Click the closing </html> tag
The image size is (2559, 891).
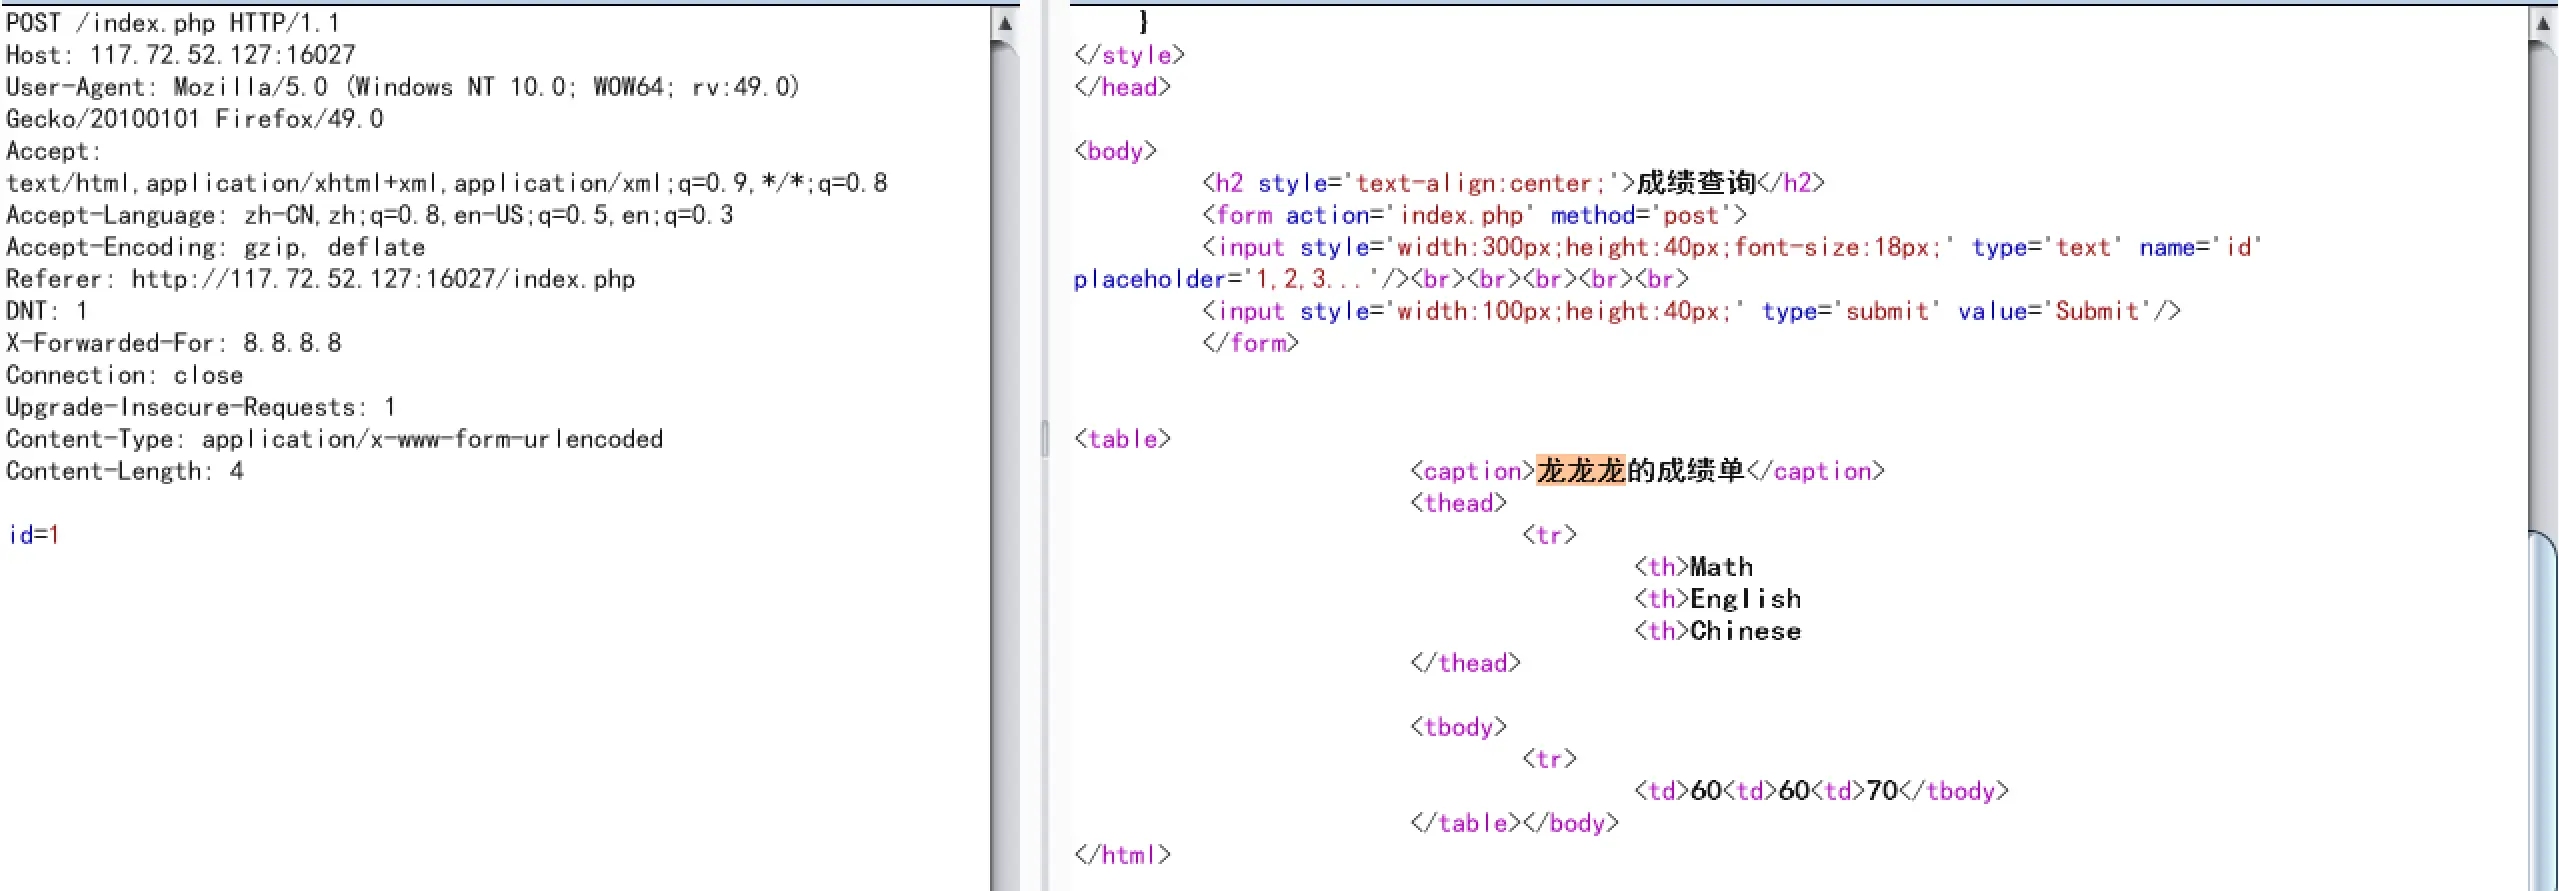point(1122,855)
